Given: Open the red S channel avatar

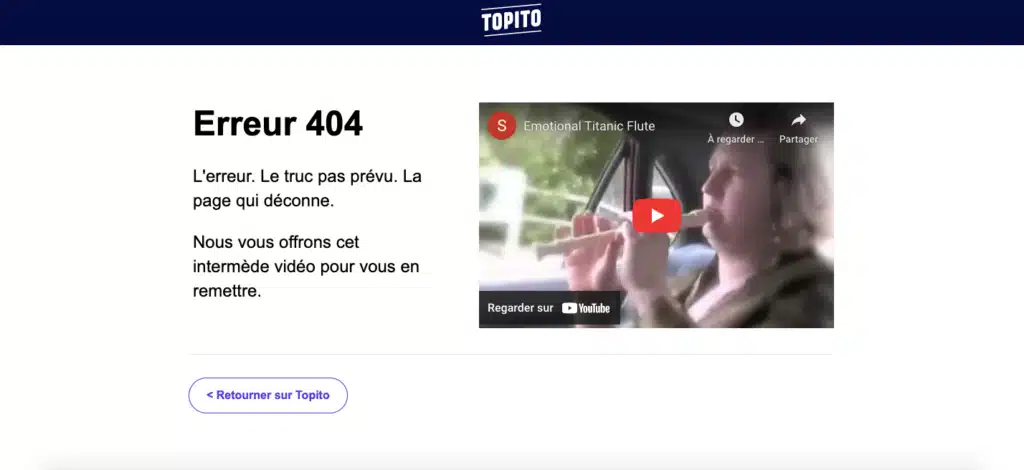Looking at the screenshot, I should pos(502,125).
